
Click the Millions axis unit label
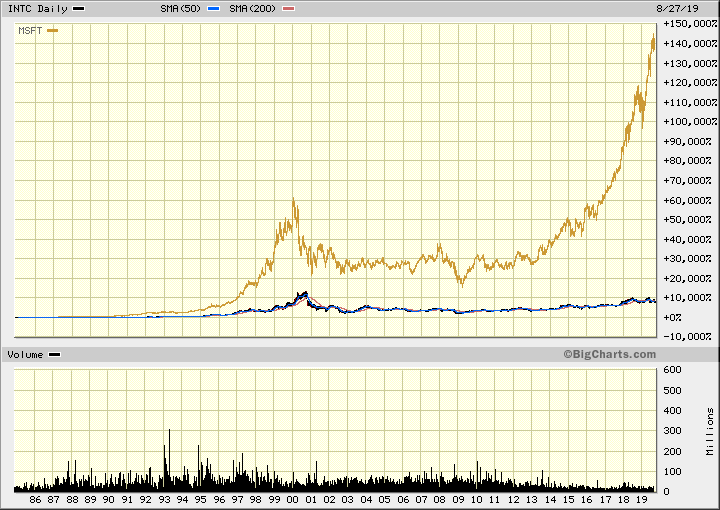(x=710, y=432)
